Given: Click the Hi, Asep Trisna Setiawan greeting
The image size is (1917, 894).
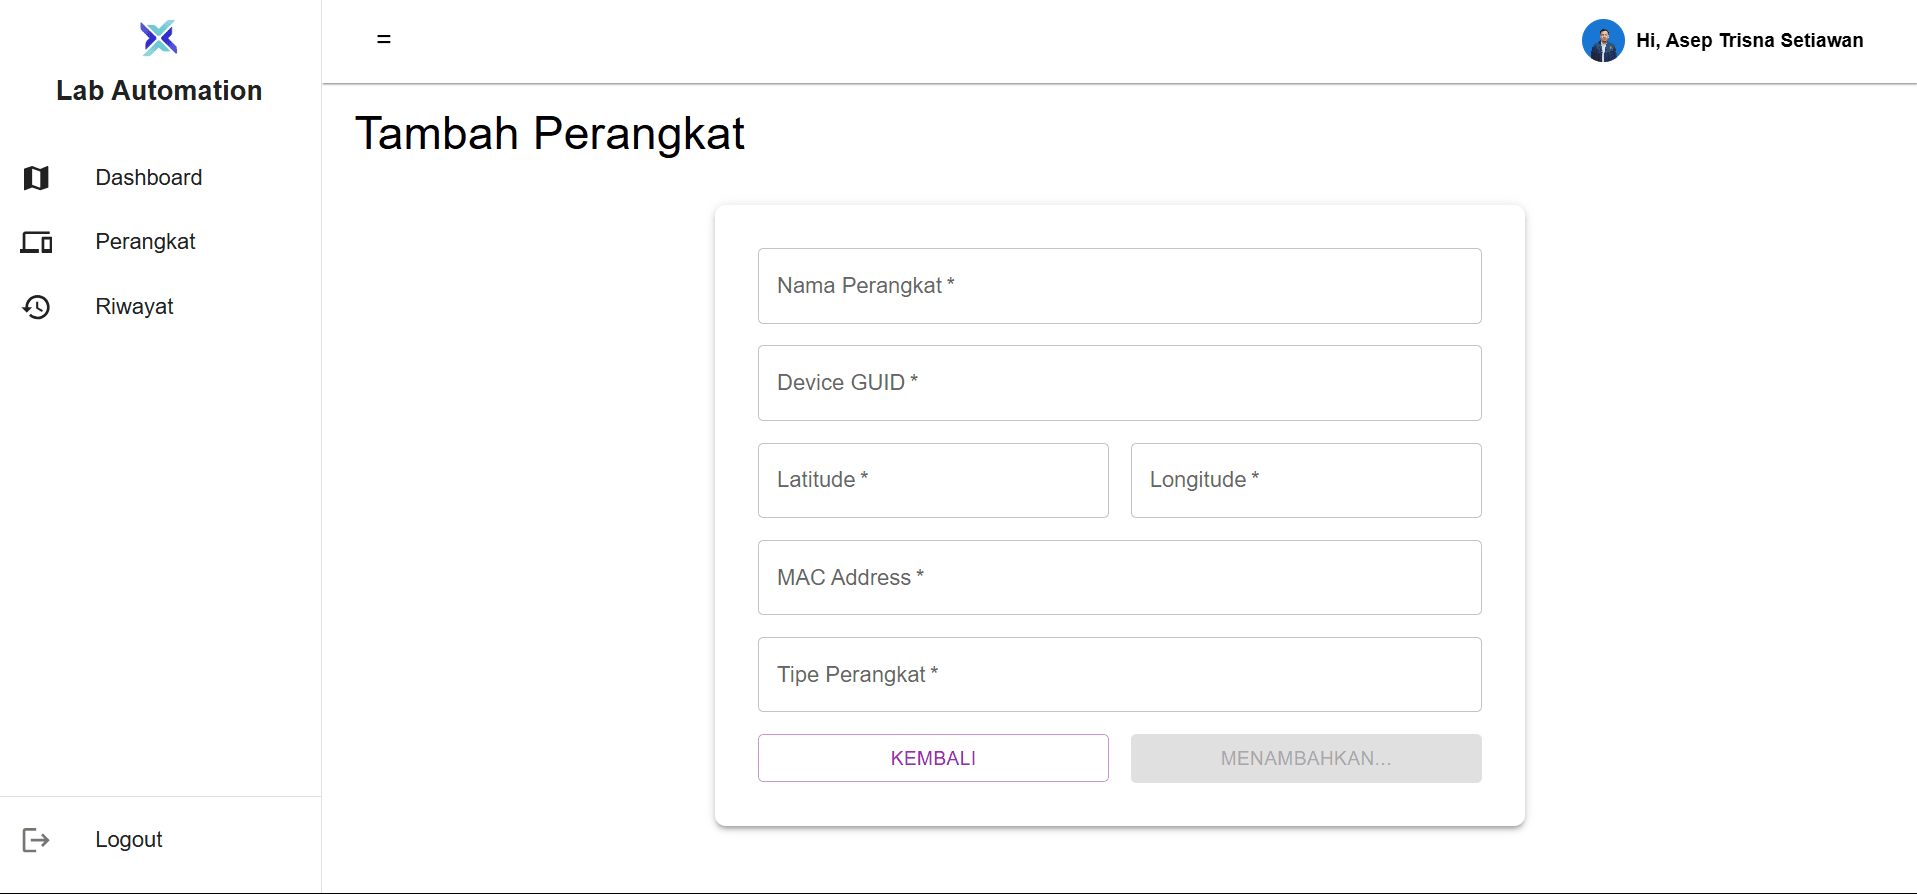Looking at the screenshot, I should [1749, 41].
